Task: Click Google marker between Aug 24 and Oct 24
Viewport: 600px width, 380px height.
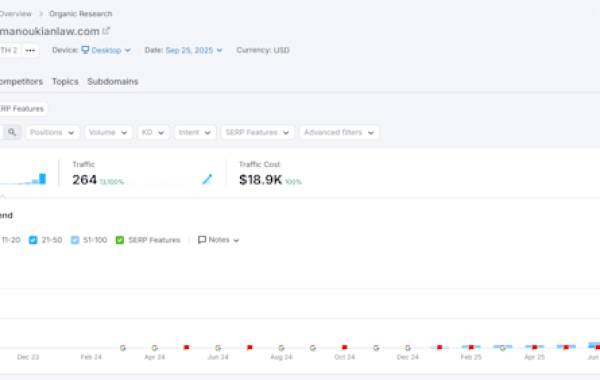Action: [313, 347]
